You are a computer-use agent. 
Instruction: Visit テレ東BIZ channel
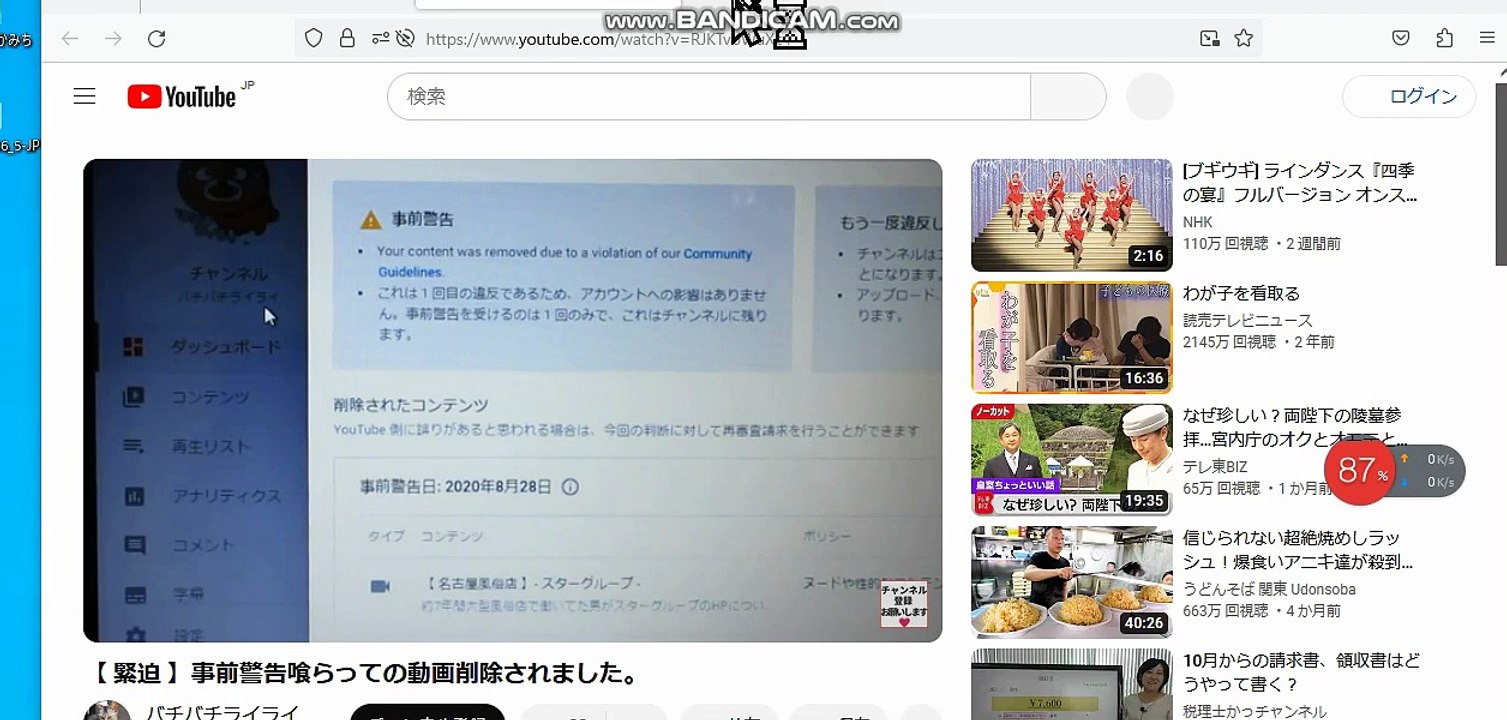pyautogui.click(x=1215, y=467)
